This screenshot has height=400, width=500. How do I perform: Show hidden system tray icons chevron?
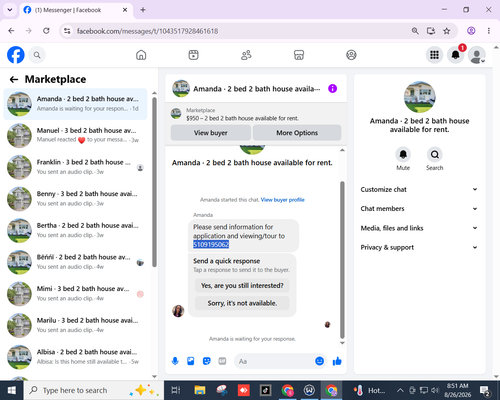pos(400,390)
